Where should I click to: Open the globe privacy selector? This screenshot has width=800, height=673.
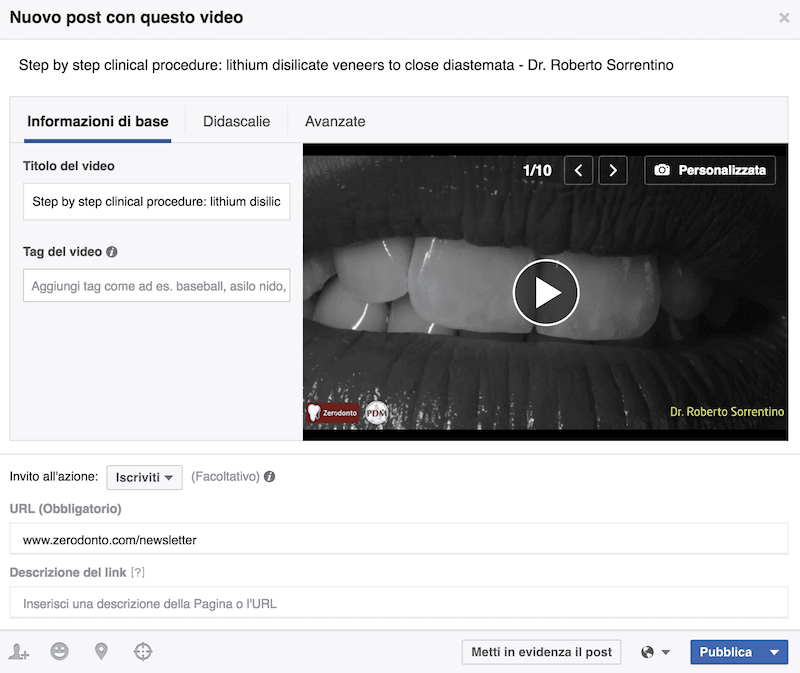pyautogui.click(x=655, y=652)
